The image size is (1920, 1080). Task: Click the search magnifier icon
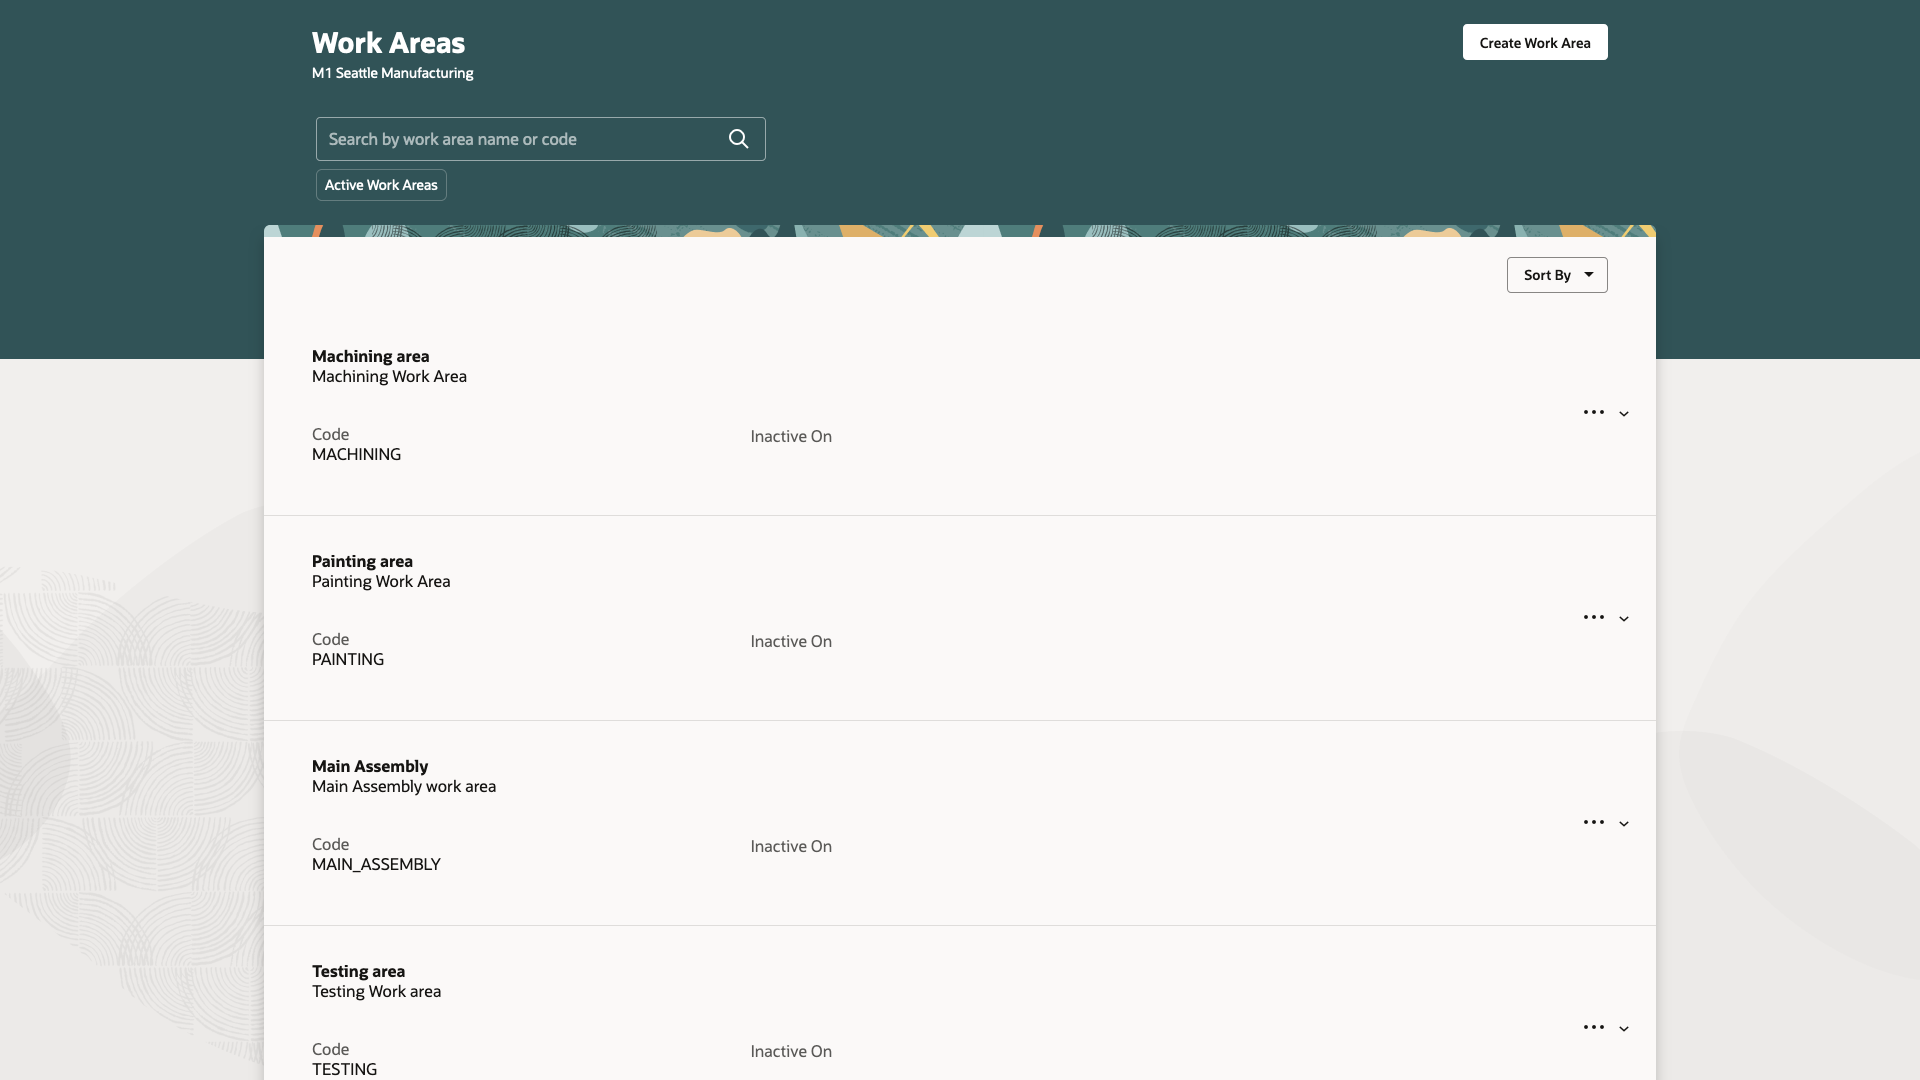pyautogui.click(x=738, y=139)
